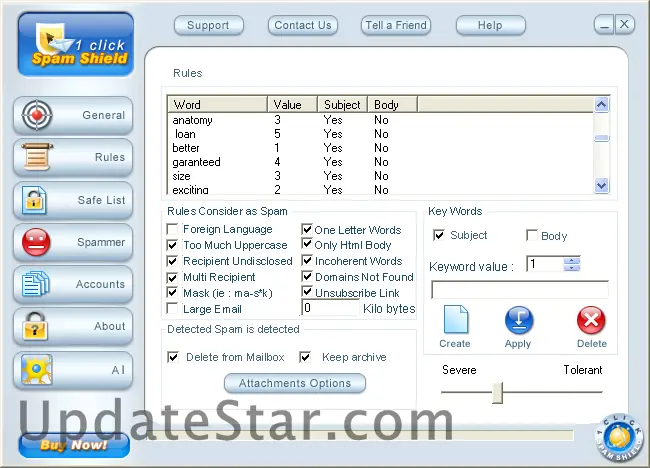Screen dimensions: 650x468
Task: Sort rules by Value column header
Action: [x=293, y=104]
